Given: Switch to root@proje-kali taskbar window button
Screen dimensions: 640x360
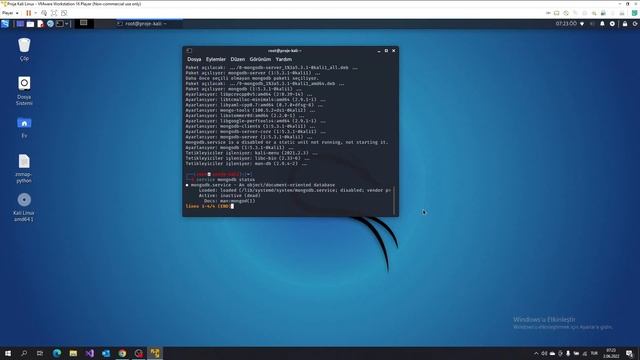Looking at the screenshot, I should coord(149,24).
